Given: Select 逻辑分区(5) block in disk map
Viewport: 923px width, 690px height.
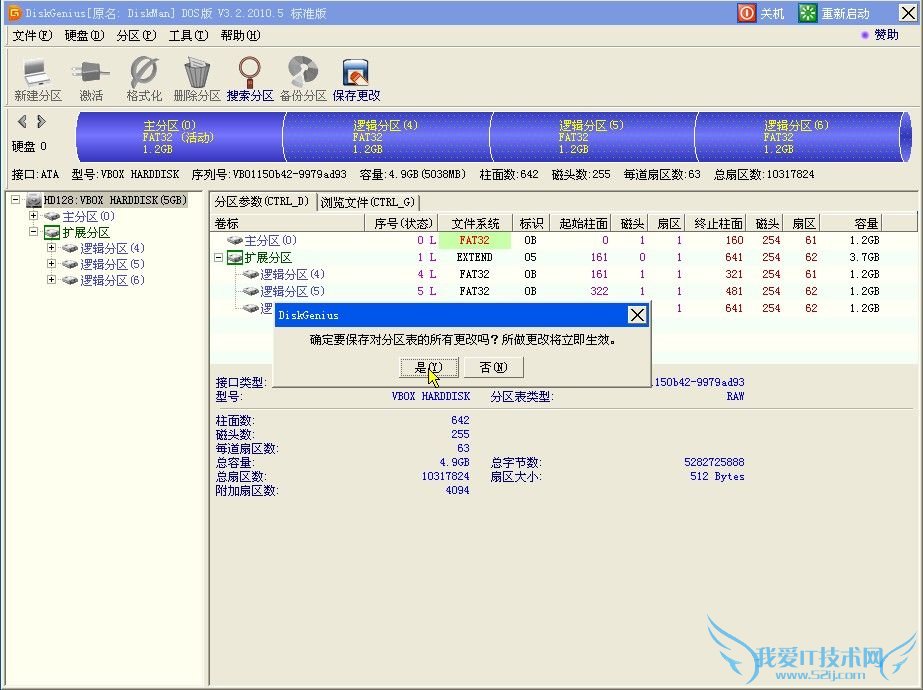Looking at the screenshot, I should pos(592,137).
